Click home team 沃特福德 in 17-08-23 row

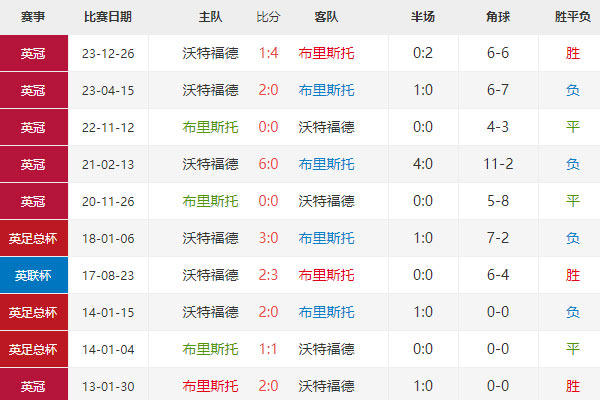point(210,275)
